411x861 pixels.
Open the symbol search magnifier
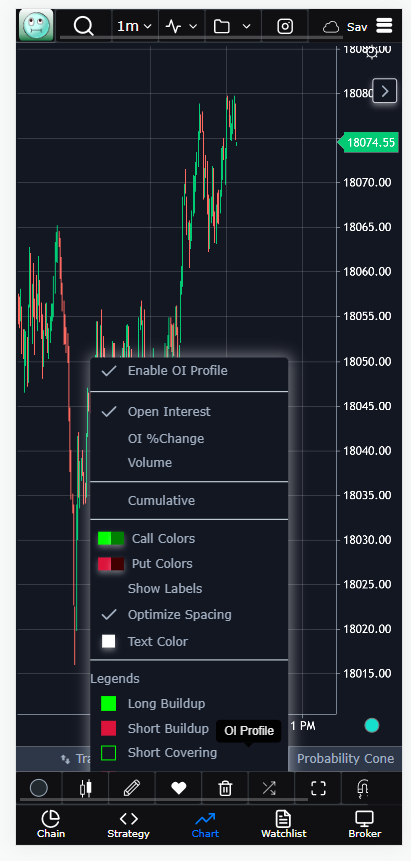(84, 26)
